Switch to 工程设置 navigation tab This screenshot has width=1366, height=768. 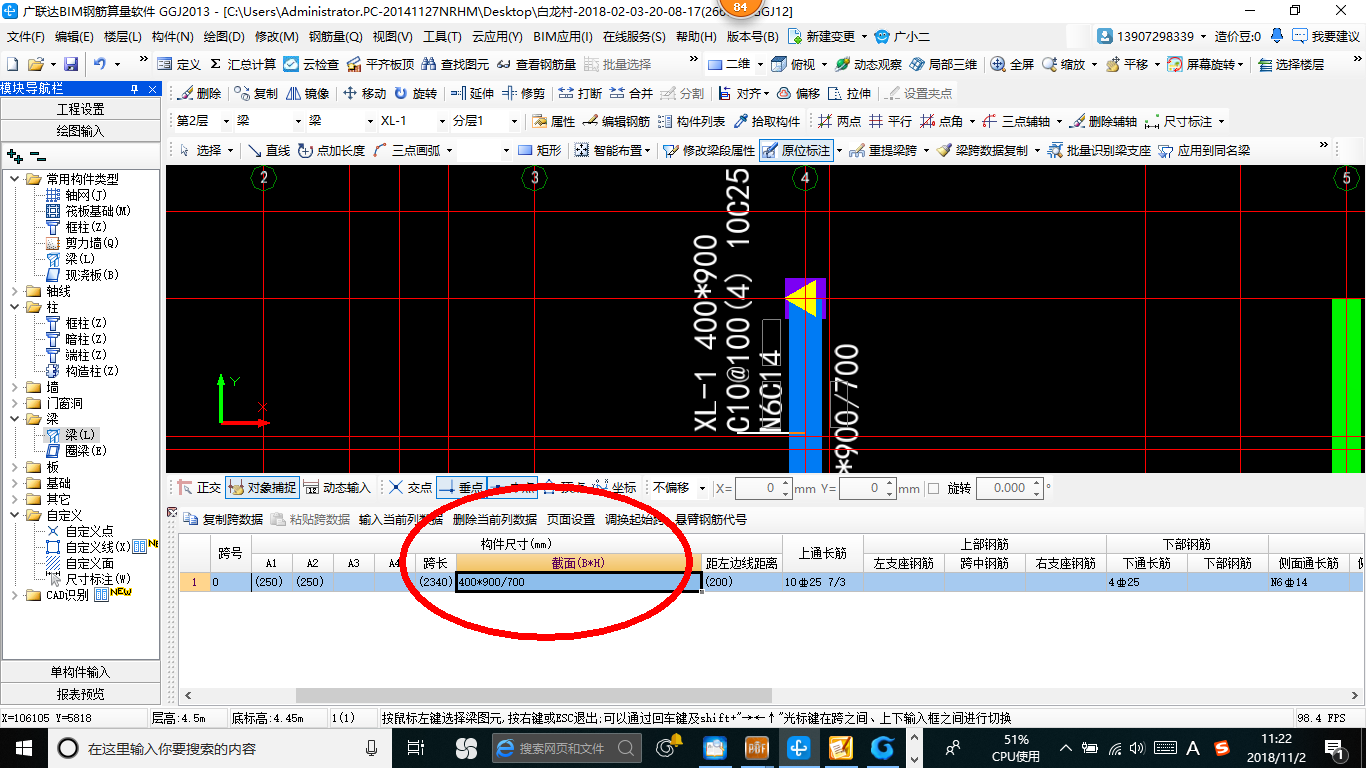80,109
